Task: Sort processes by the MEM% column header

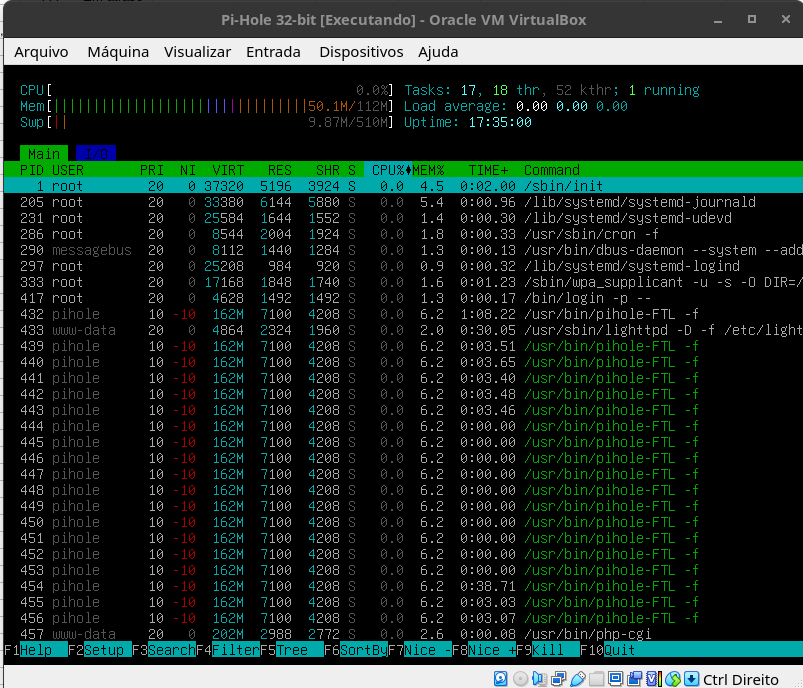Action: [428, 170]
